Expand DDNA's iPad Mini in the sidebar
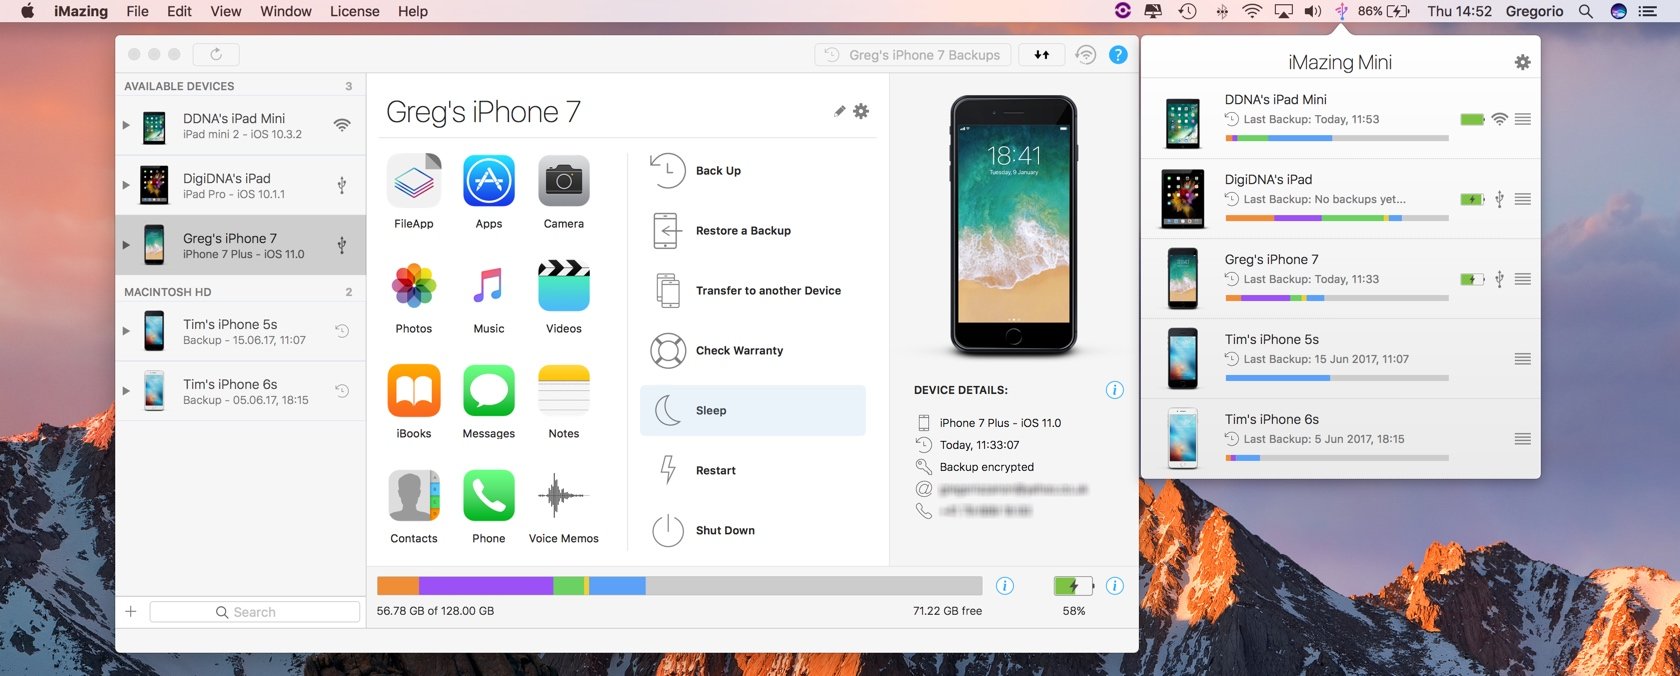 tap(126, 125)
